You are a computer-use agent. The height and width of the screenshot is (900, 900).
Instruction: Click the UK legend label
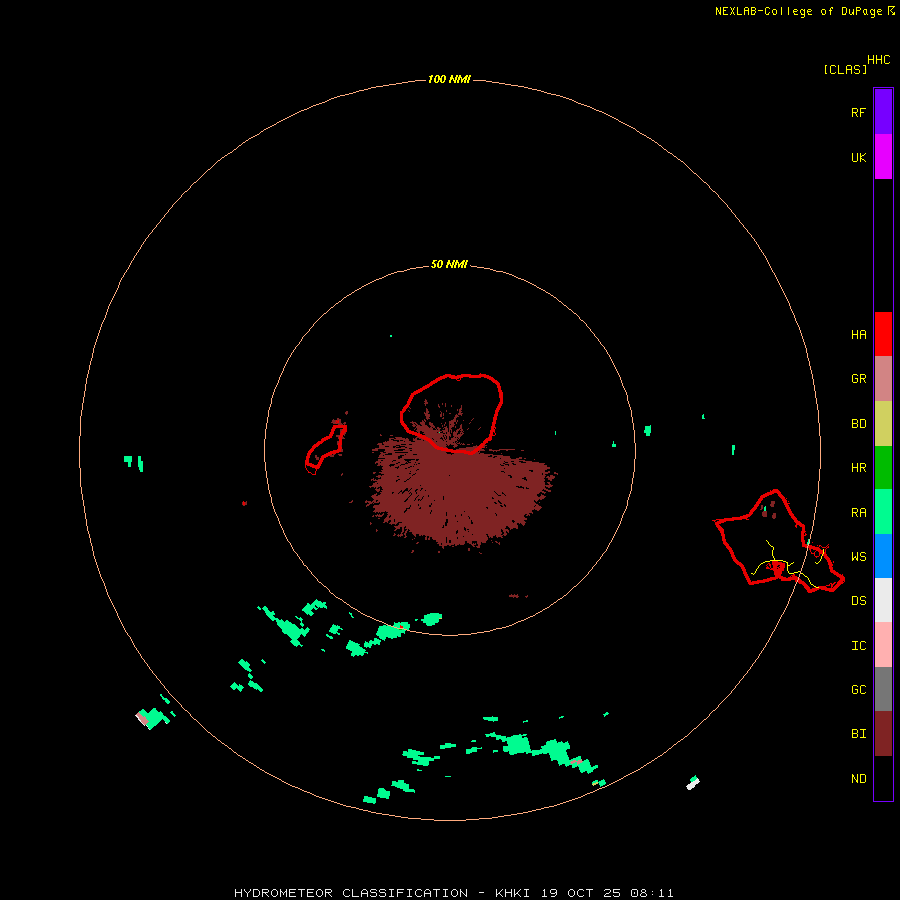click(x=858, y=158)
